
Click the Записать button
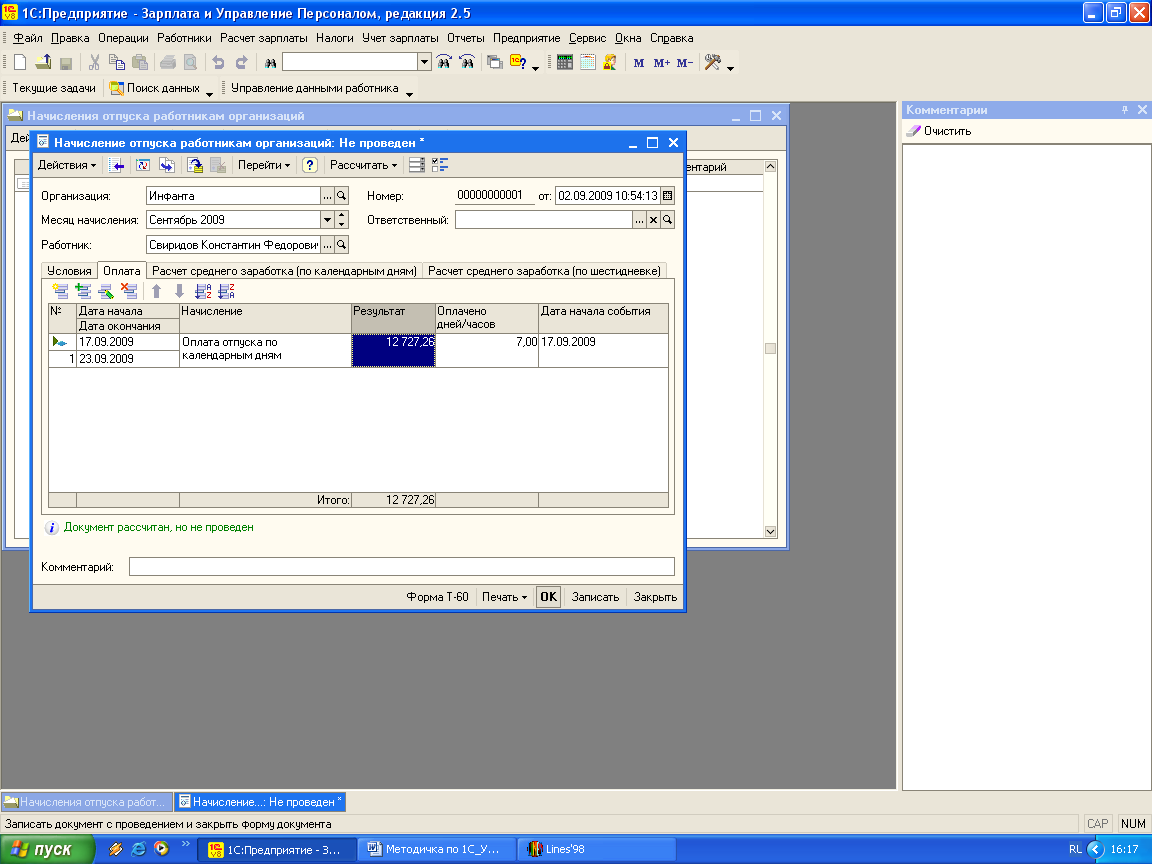[595, 597]
